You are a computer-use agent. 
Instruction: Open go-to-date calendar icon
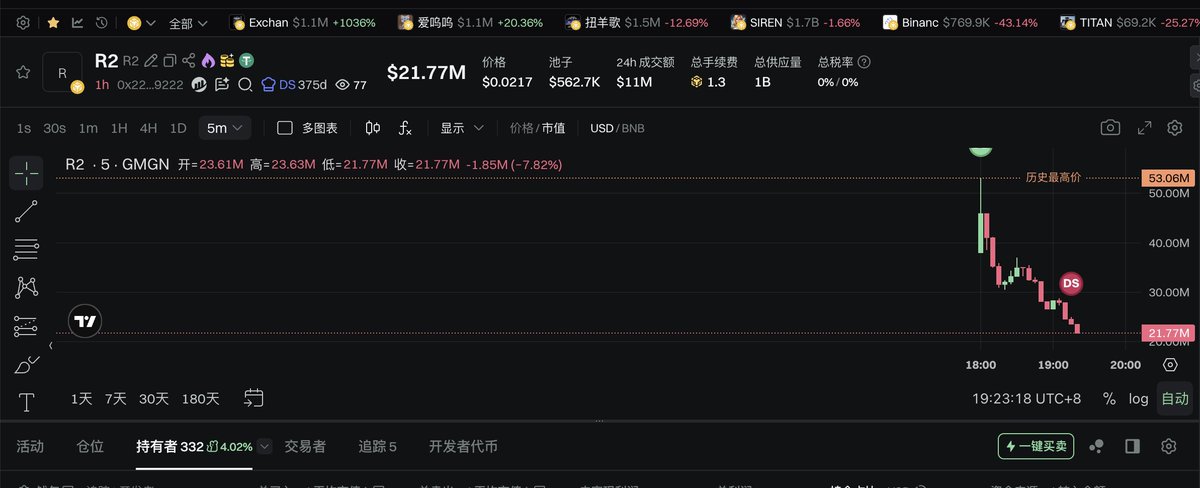[254, 398]
